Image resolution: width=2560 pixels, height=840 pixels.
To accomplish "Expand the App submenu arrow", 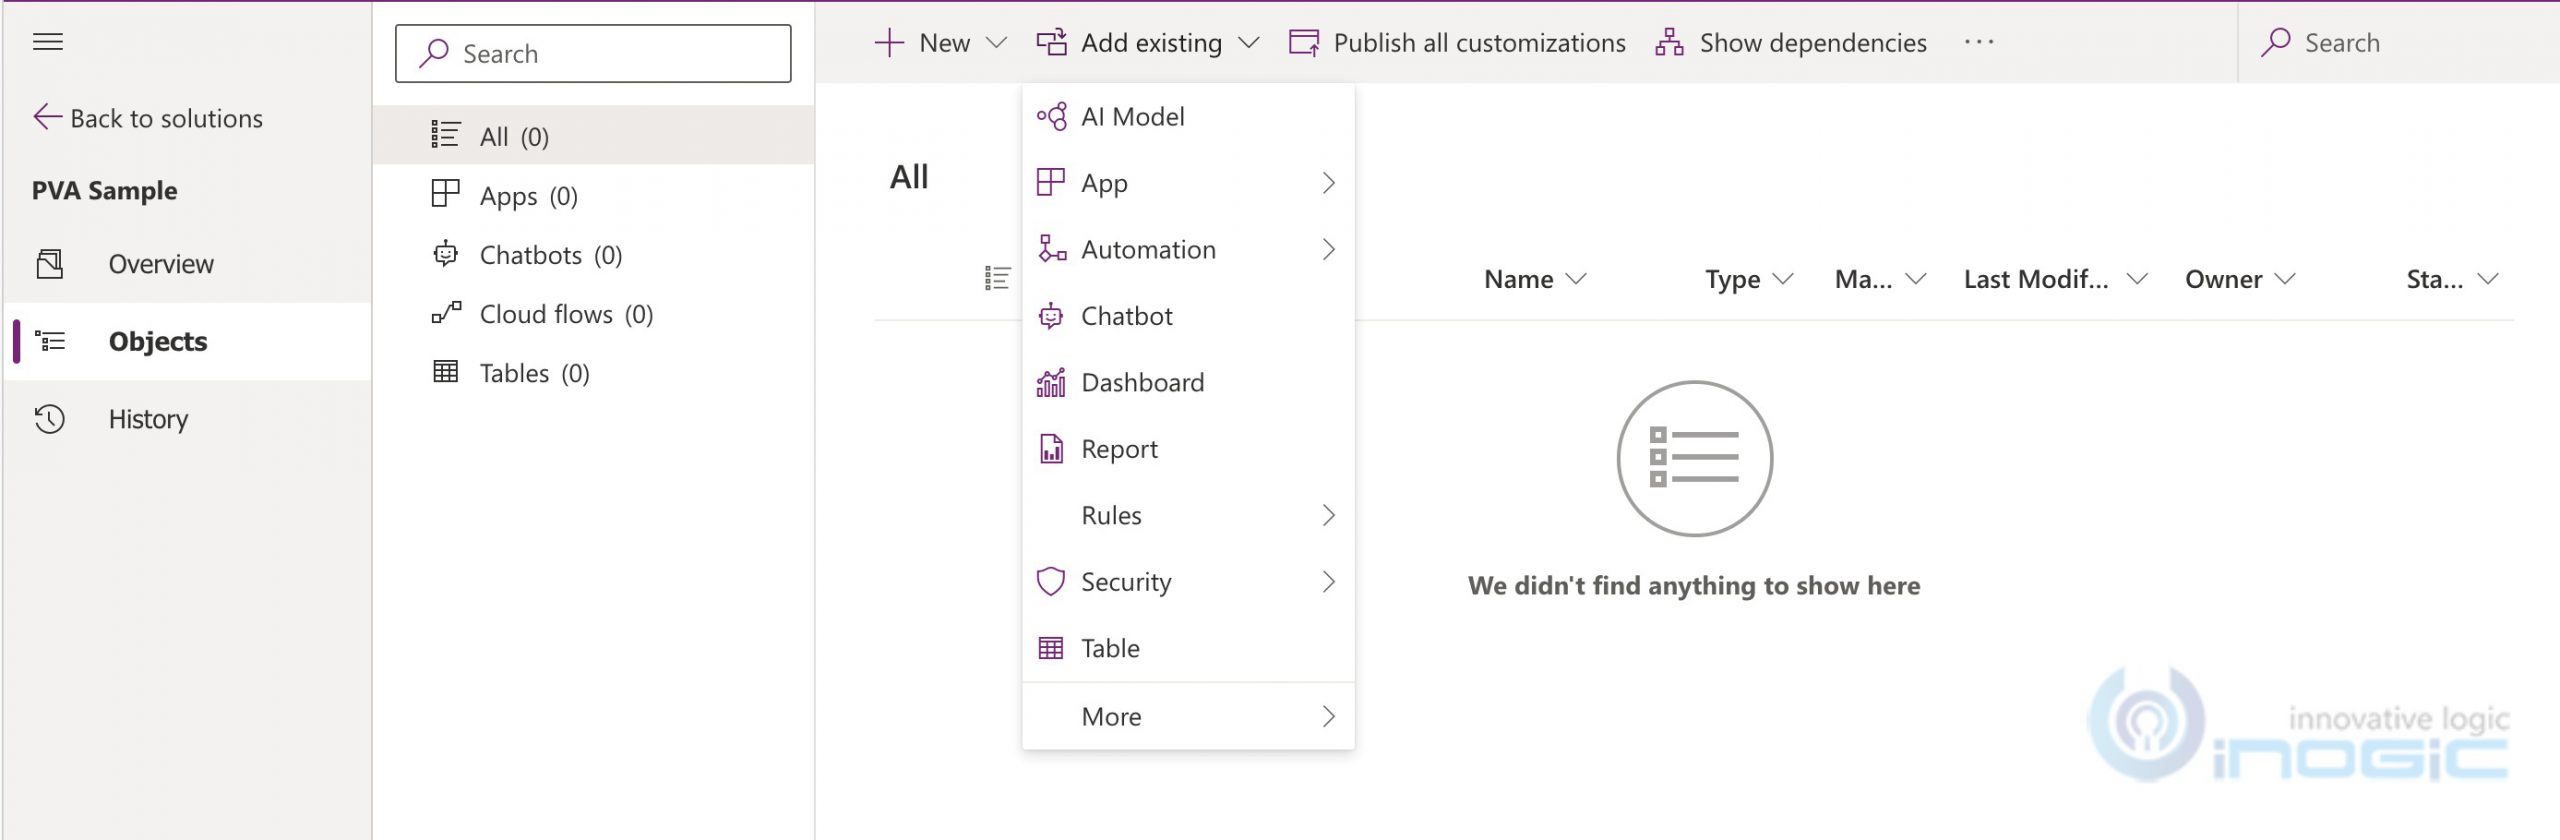I will (x=1328, y=183).
